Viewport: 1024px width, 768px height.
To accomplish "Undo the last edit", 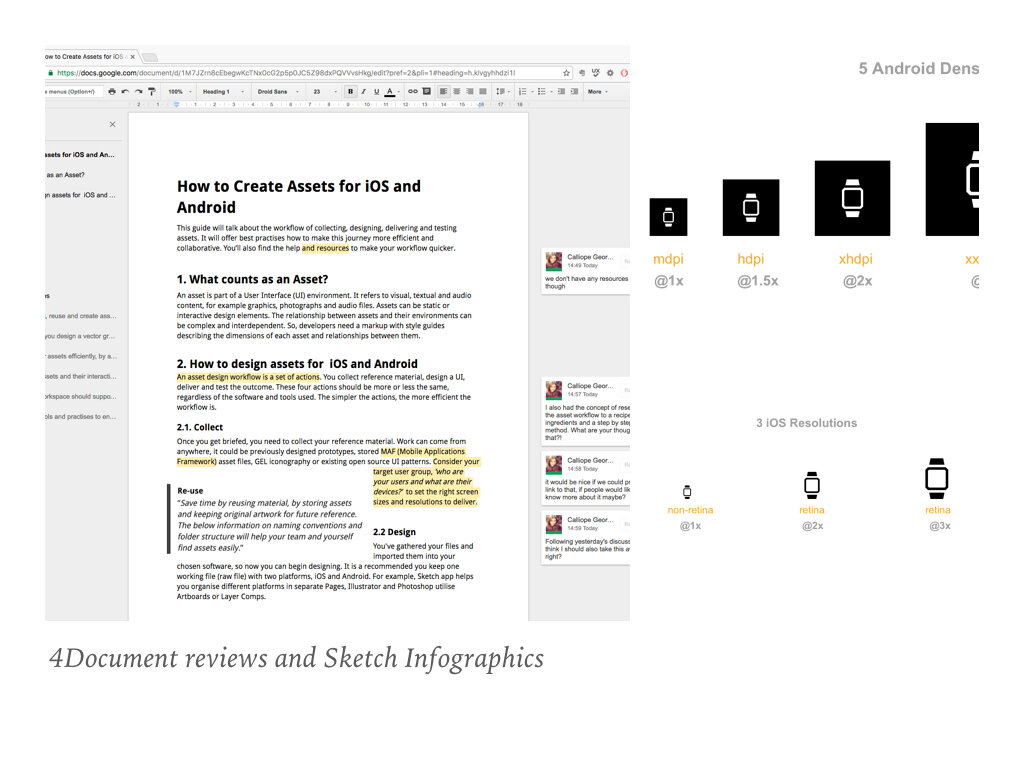I will [125, 91].
